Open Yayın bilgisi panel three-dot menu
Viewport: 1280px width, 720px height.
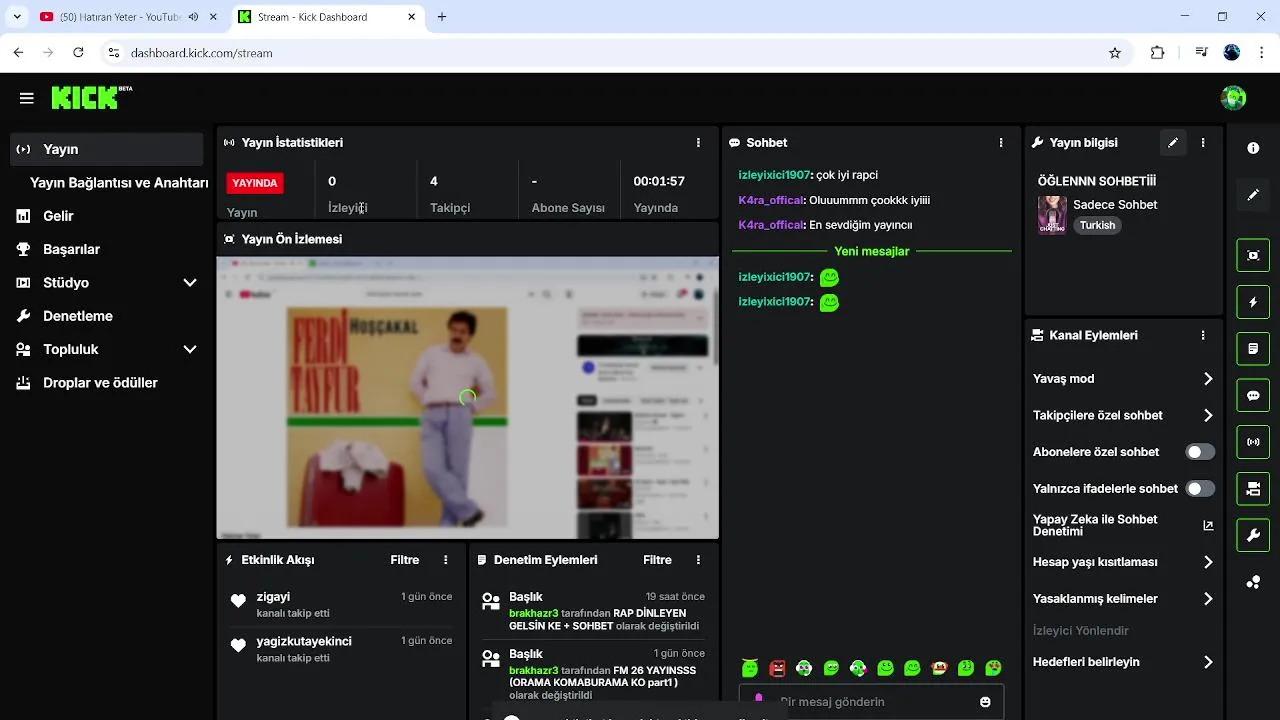click(x=1203, y=143)
